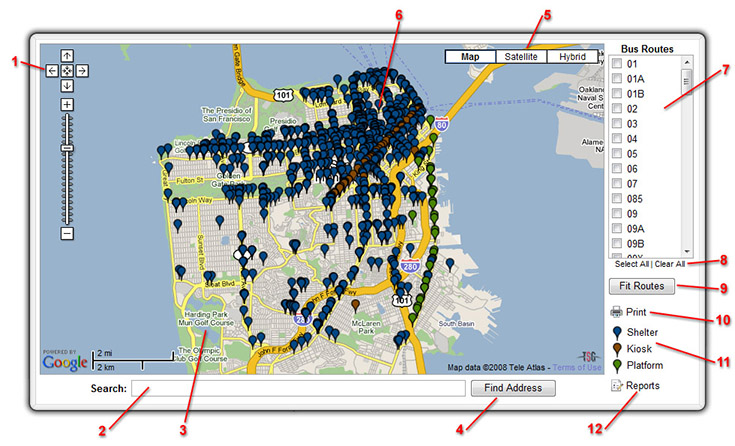Click the center/reset pan icon

[x=67, y=71]
